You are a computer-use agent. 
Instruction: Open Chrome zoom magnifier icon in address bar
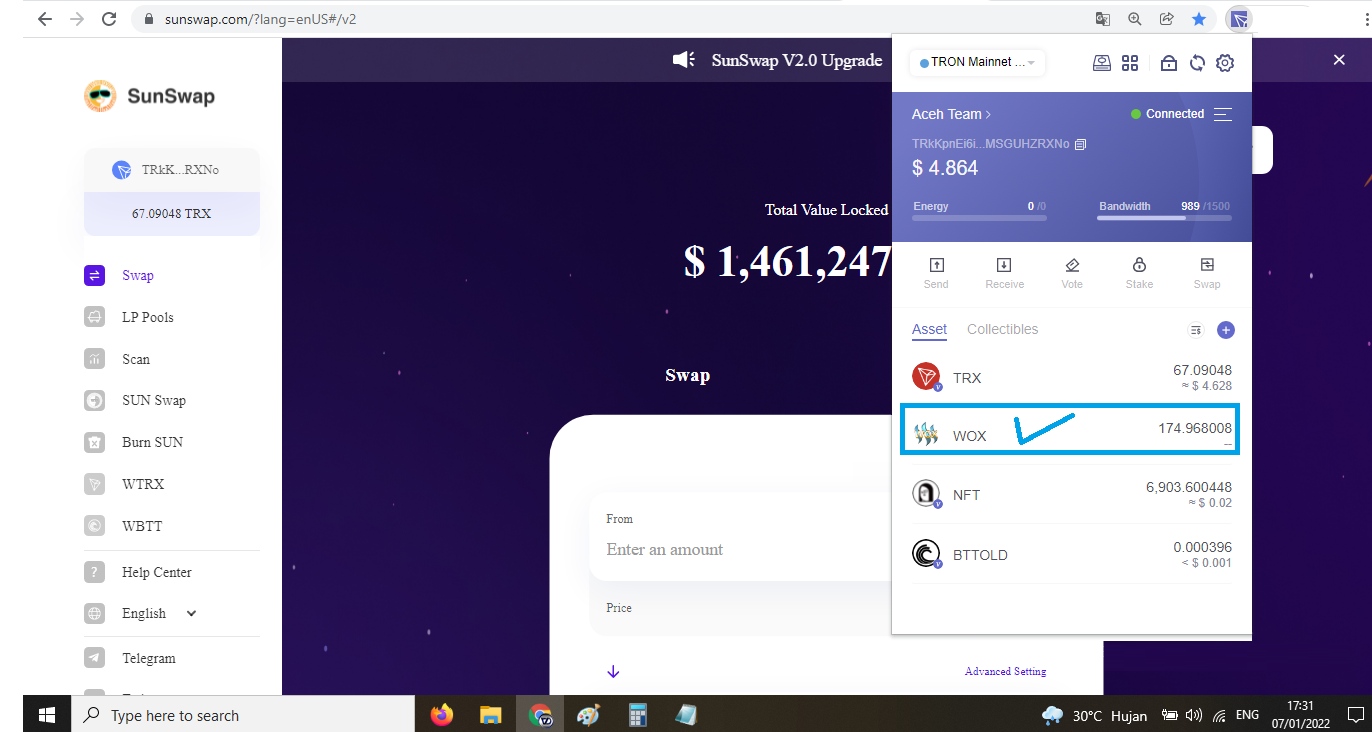pyautogui.click(x=1134, y=19)
